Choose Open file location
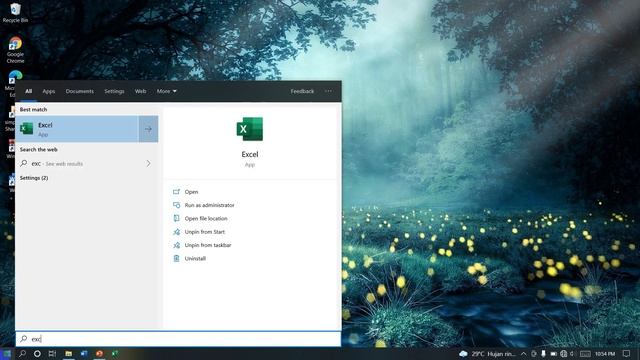The width and height of the screenshot is (640, 360). pyautogui.click(x=206, y=219)
